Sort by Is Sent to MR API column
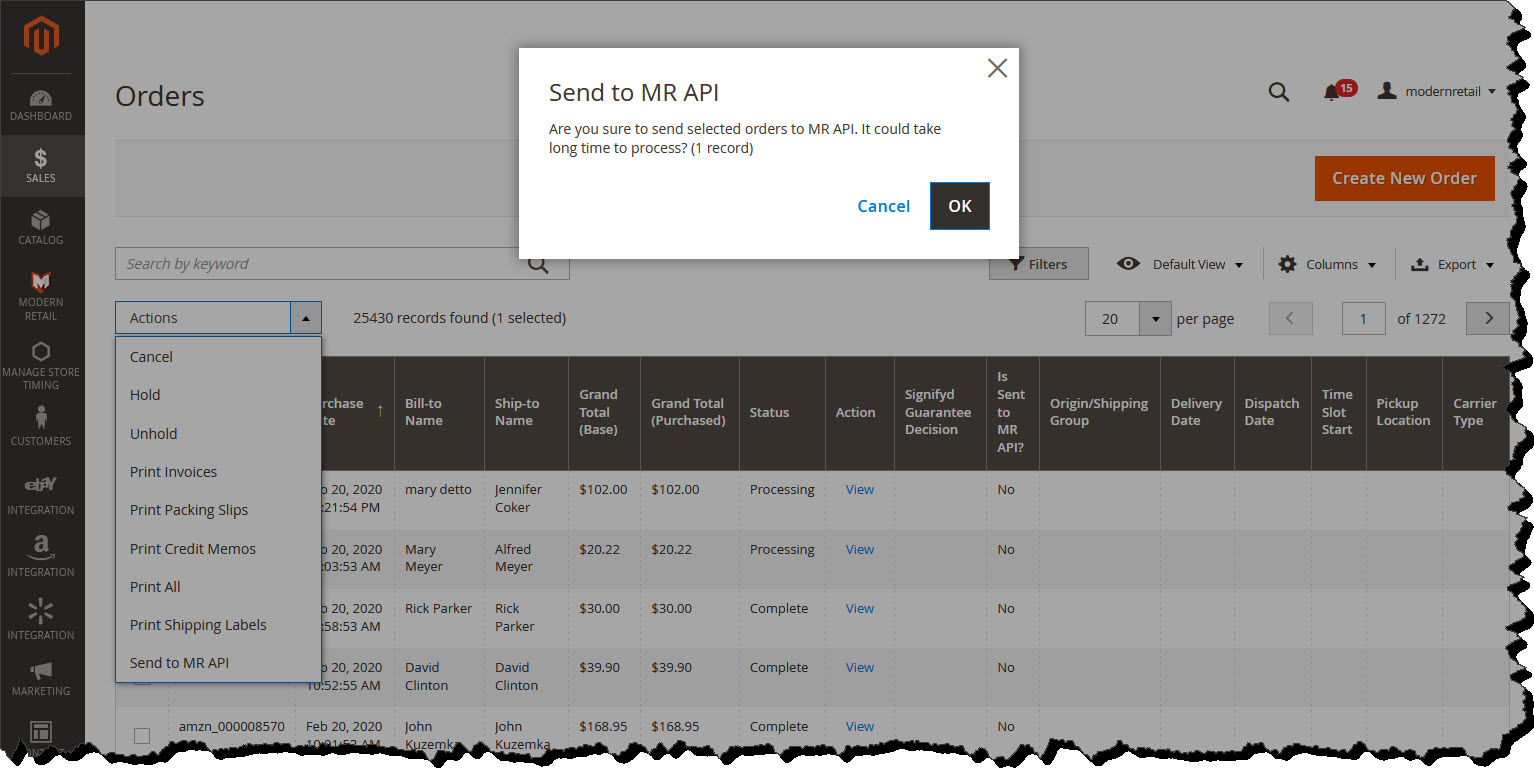 point(1012,412)
